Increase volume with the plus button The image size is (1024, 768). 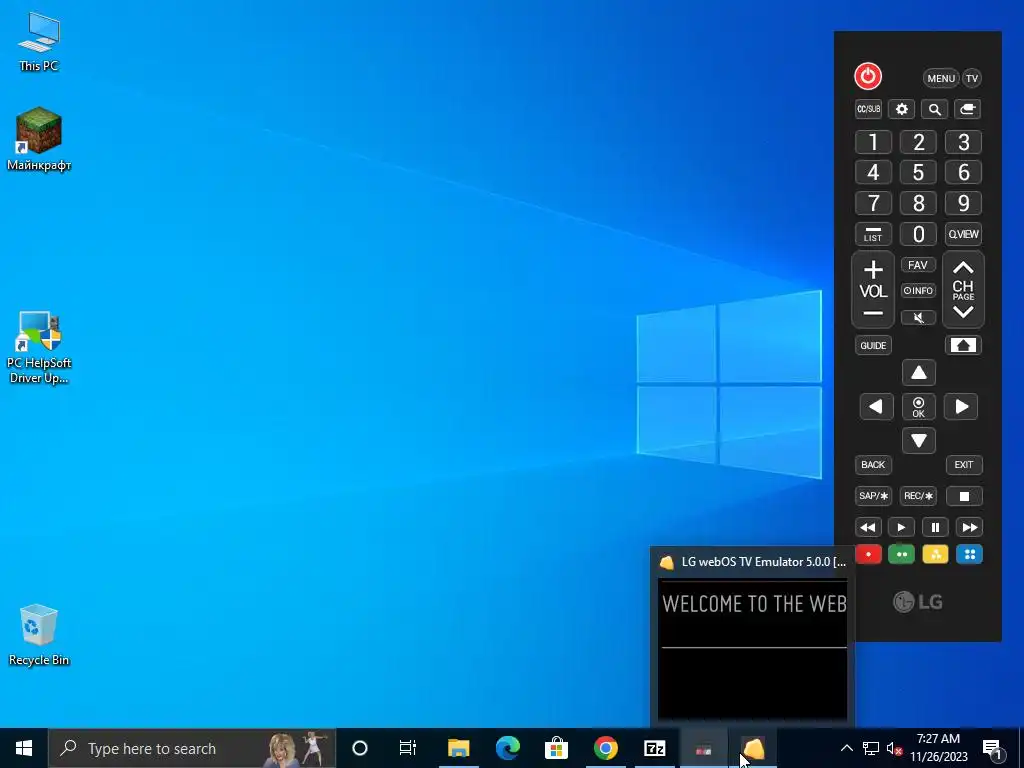tap(873, 269)
